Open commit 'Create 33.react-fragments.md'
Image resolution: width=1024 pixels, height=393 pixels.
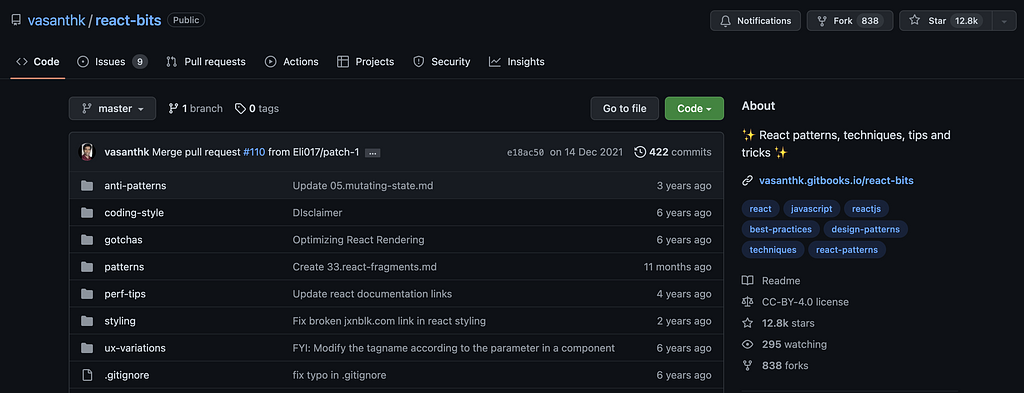364,267
